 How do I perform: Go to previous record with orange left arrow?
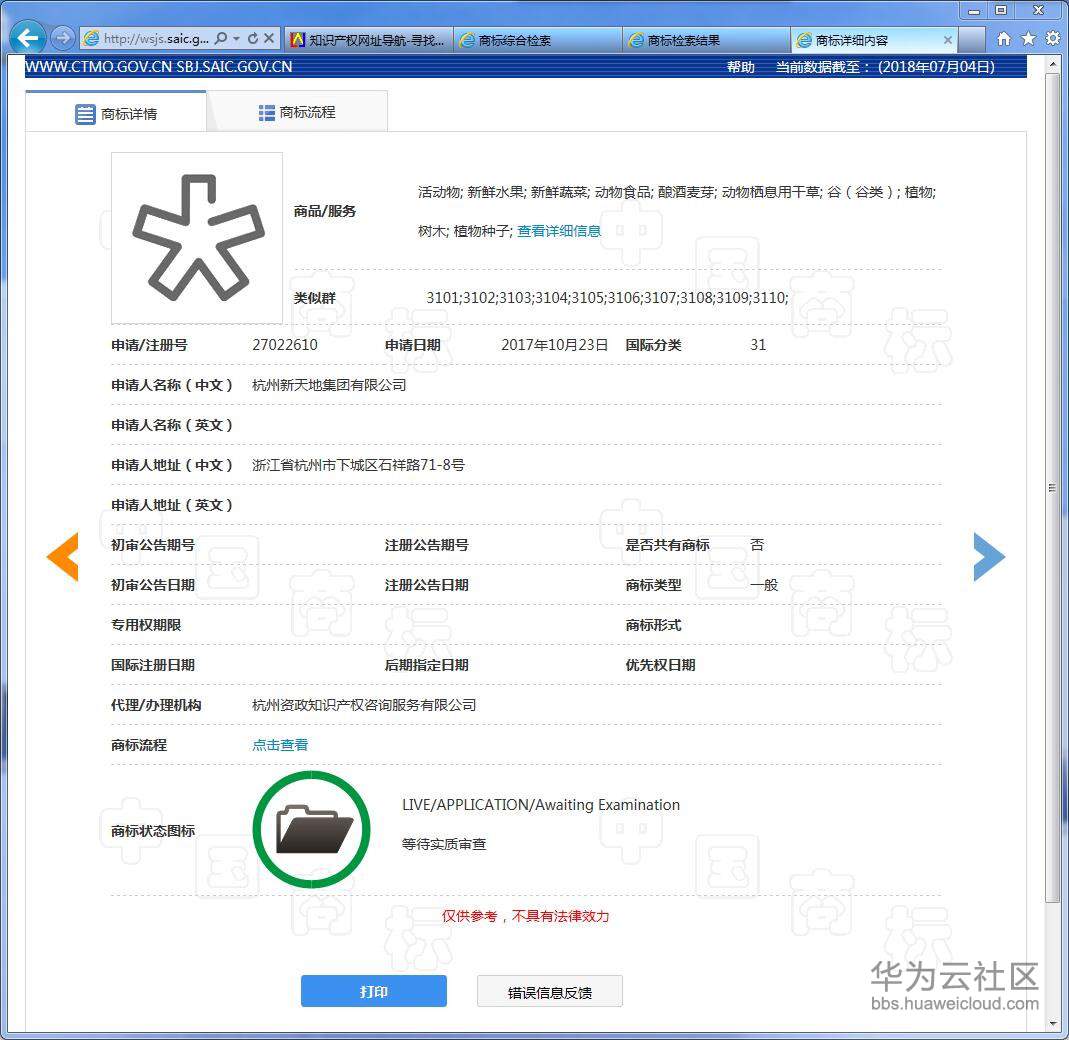(63, 557)
